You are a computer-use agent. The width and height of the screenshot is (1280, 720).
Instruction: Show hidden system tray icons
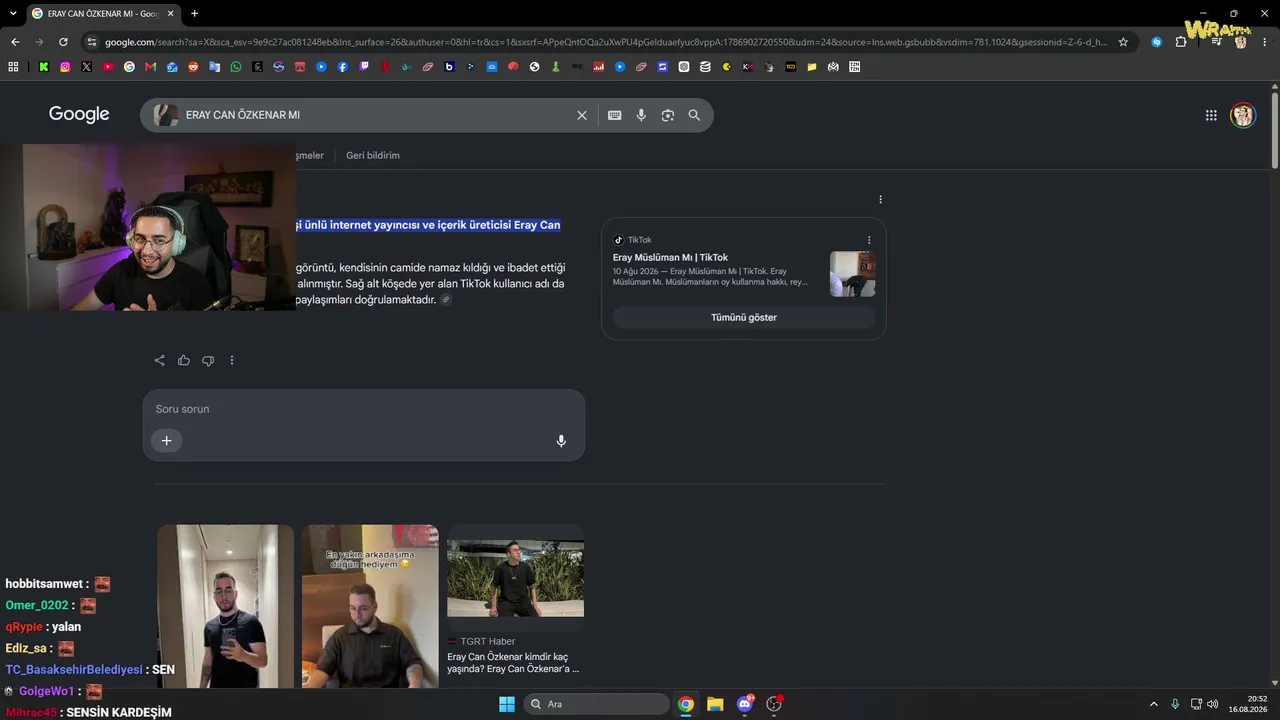tap(1153, 704)
